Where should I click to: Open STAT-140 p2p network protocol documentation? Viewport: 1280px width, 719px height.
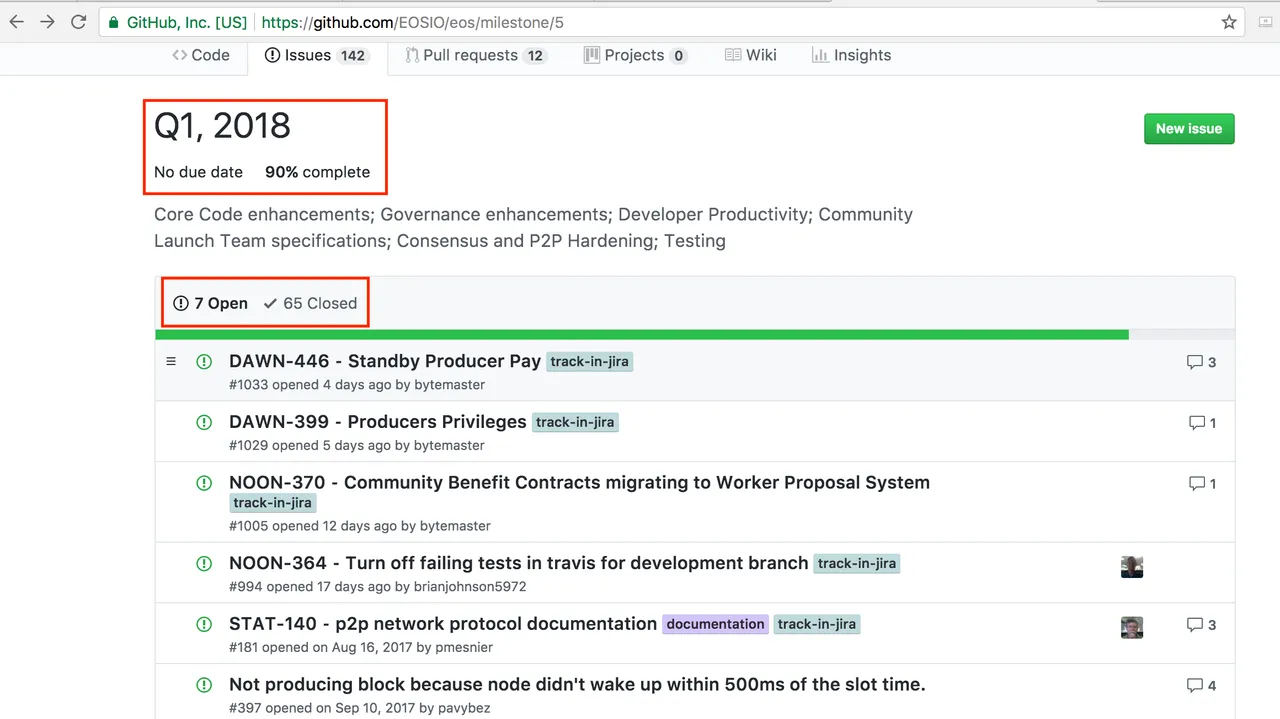coord(443,623)
